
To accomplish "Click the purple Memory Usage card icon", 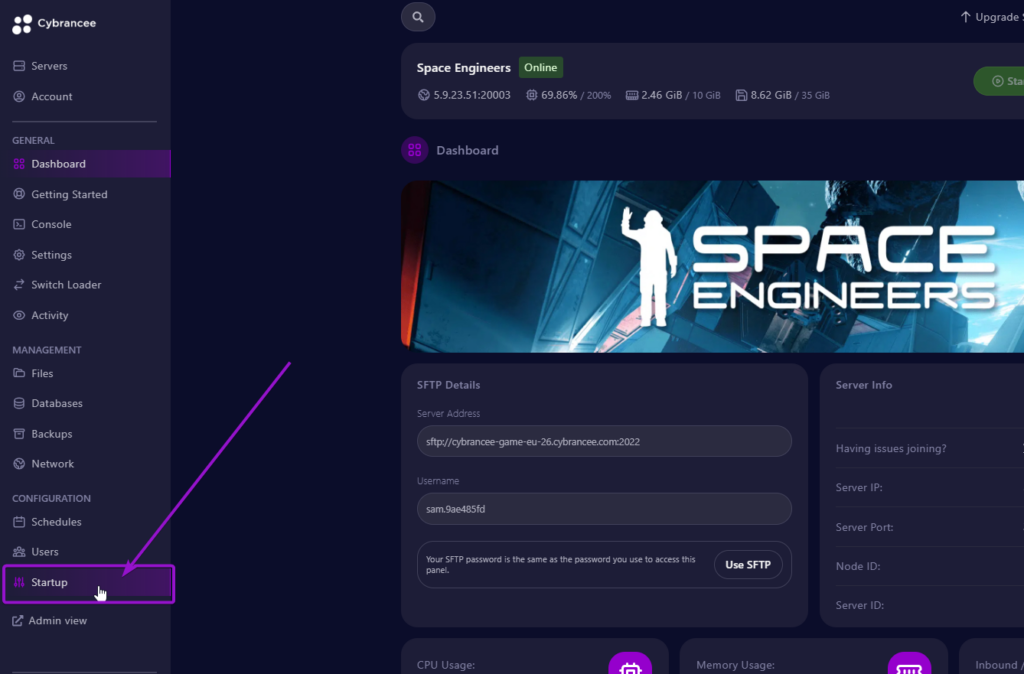I will [909, 664].
